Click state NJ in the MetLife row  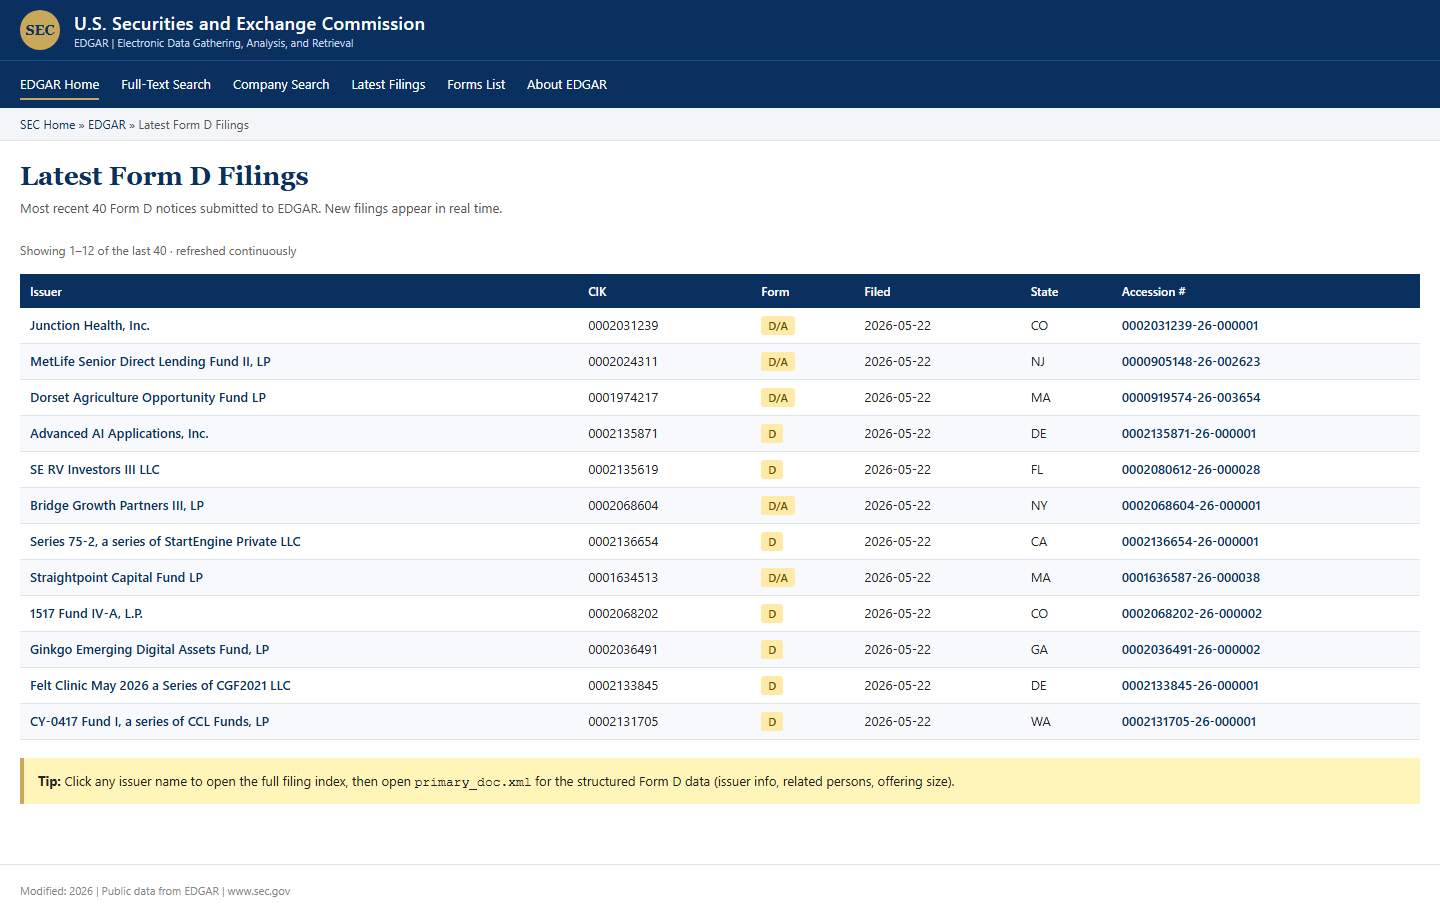click(1038, 362)
